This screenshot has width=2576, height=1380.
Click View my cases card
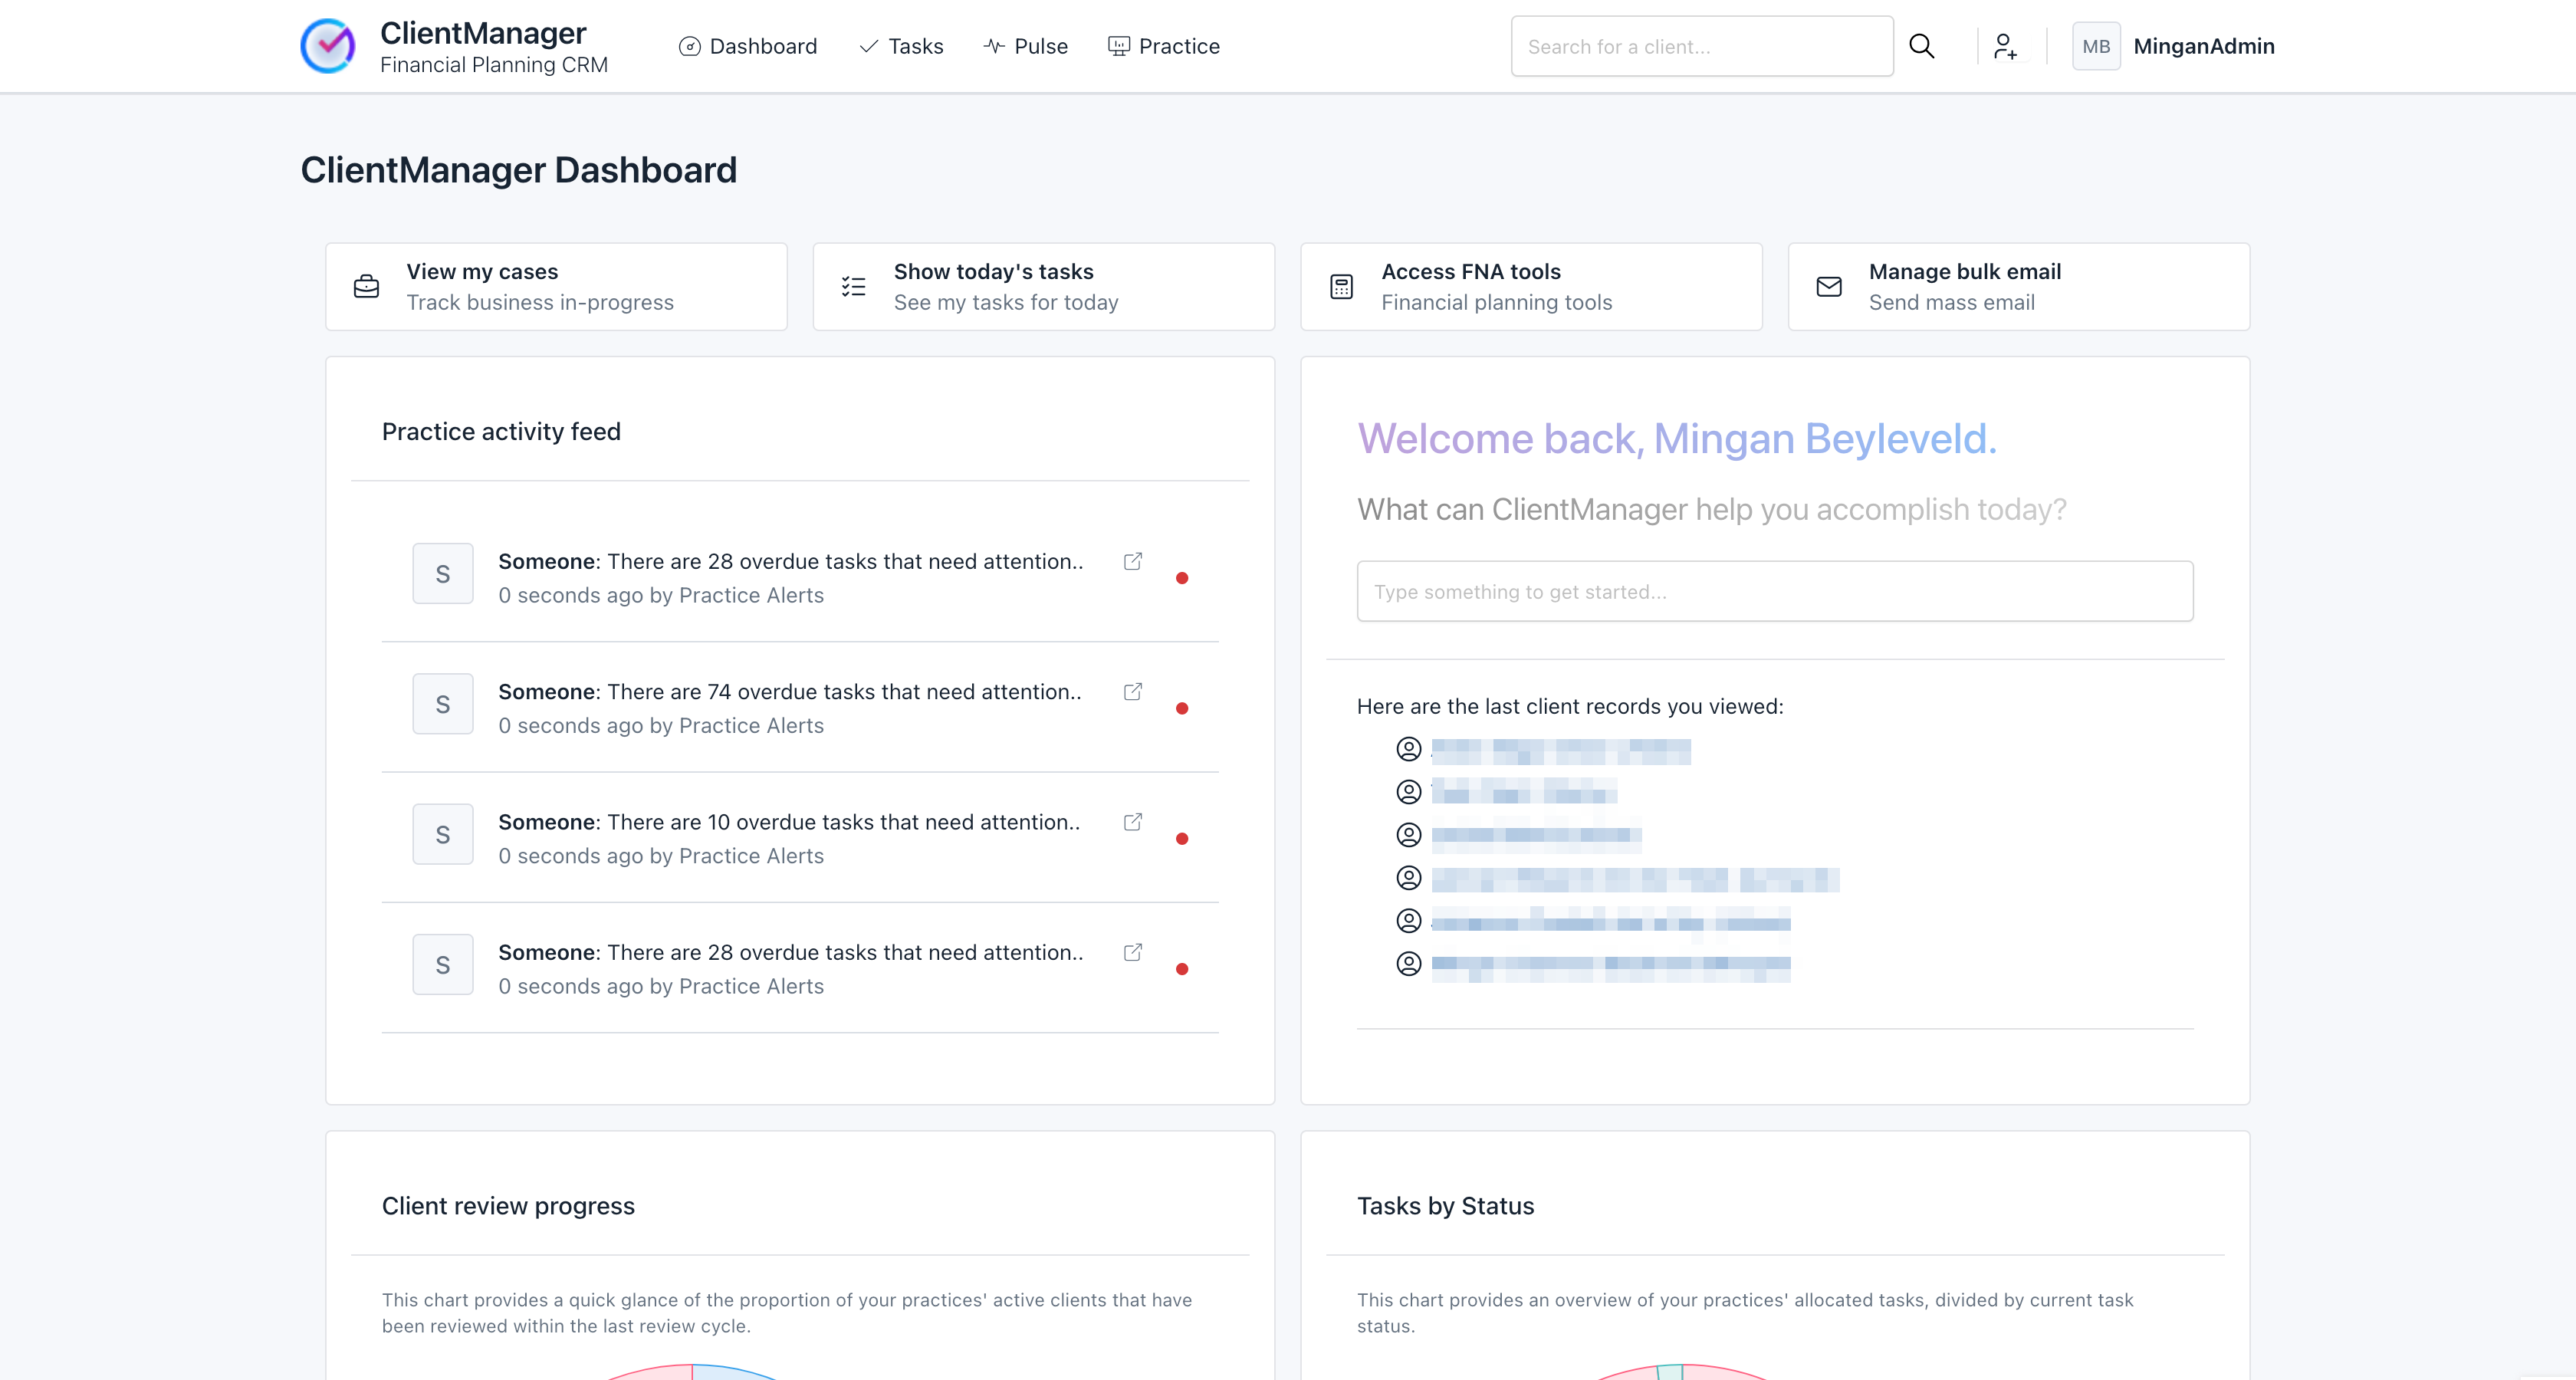[x=556, y=287]
